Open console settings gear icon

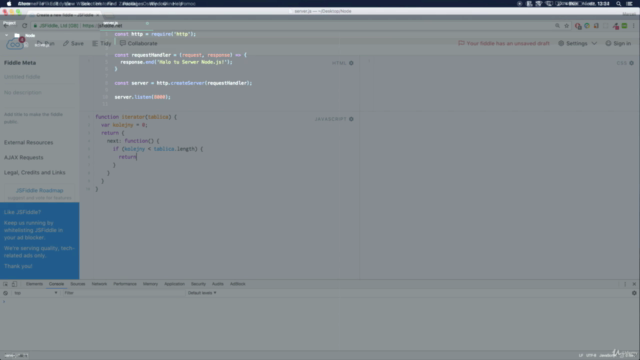(x=634, y=293)
